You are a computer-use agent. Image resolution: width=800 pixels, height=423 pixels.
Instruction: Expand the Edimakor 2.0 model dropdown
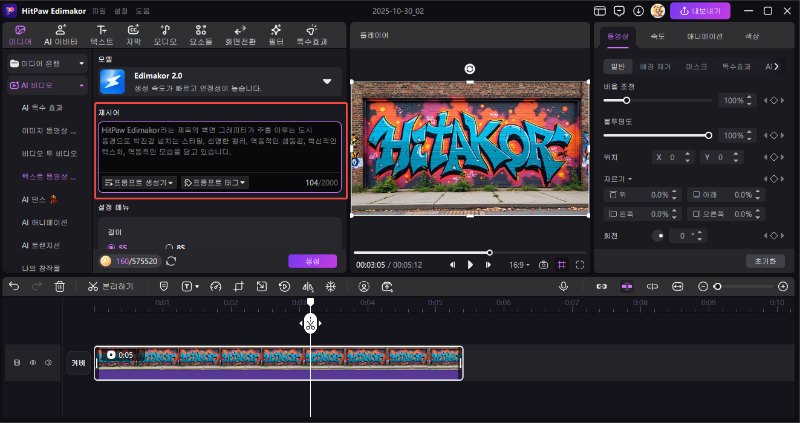point(327,82)
